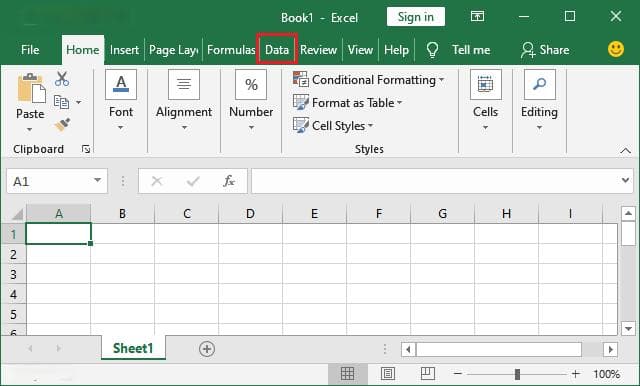Image resolution: width=640 pixels, height=386 pixels.
Task: Click the Enter checkmark in formula bar
Action: coord(193,181)
